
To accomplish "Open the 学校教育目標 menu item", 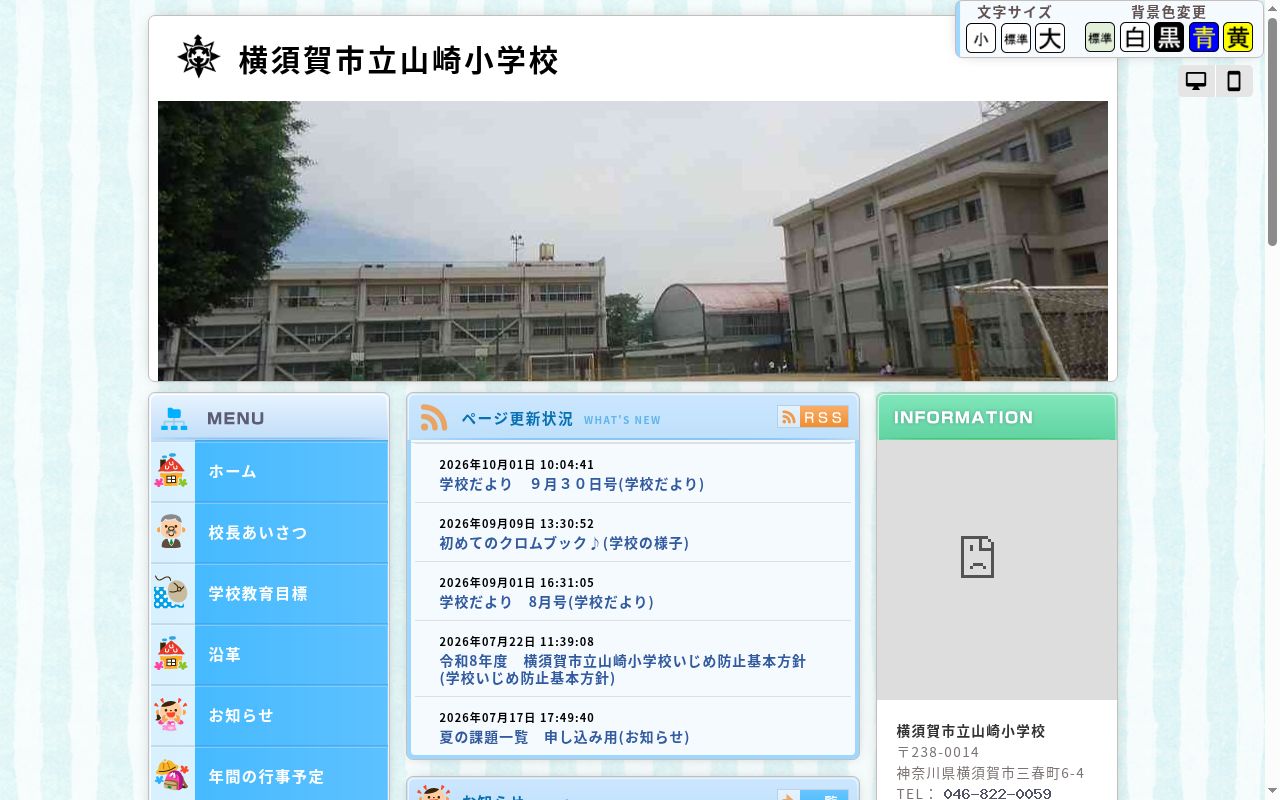I will (269, 594).
